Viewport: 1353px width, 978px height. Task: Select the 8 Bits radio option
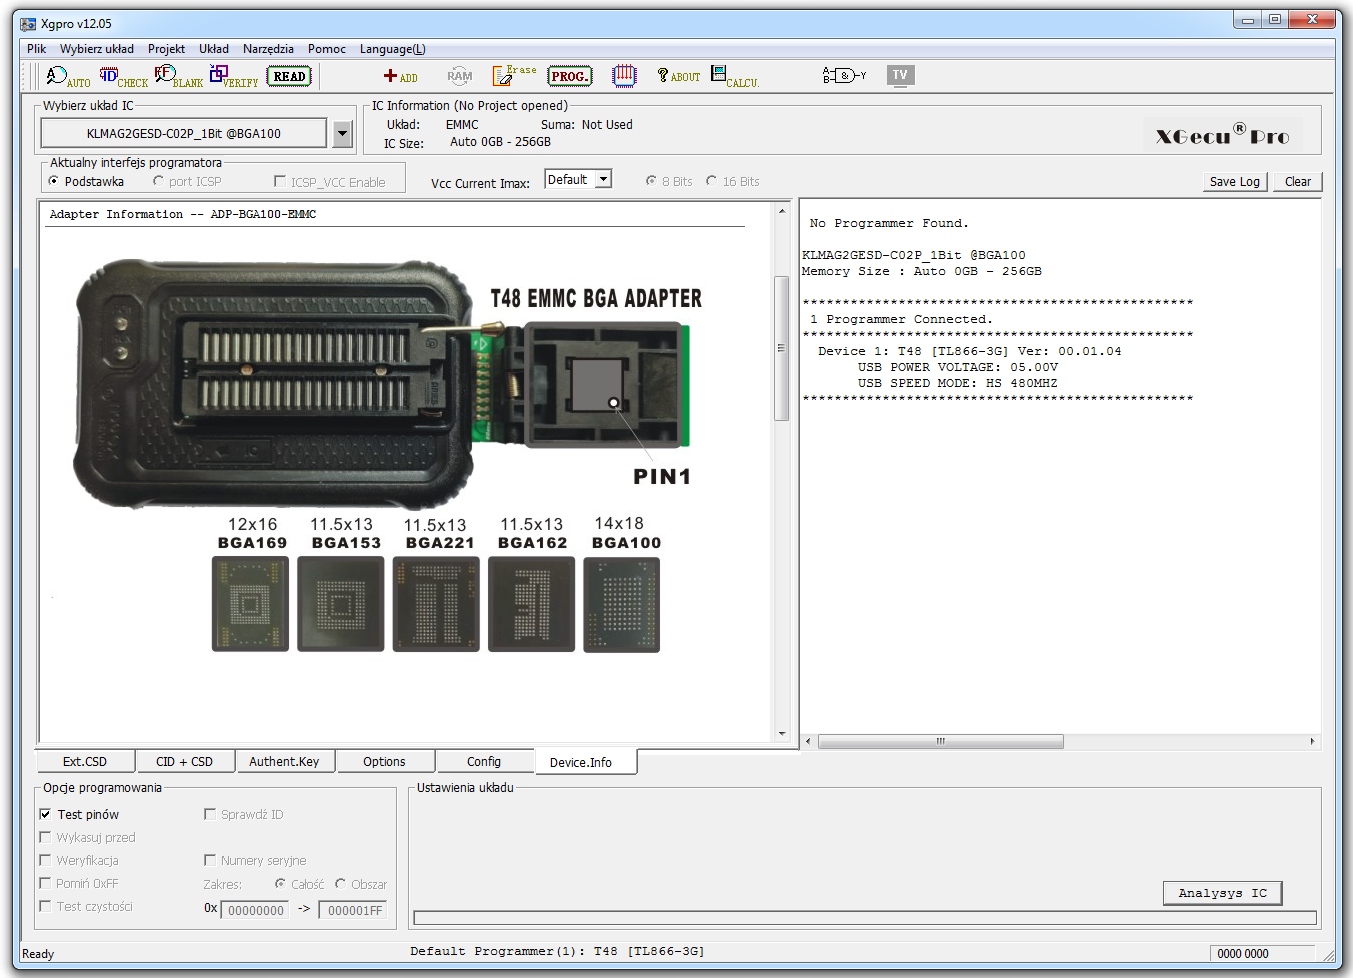click(651, 181)
